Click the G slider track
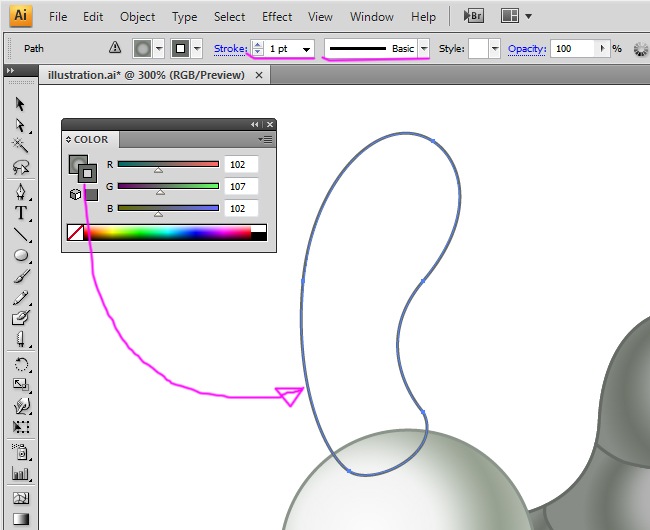This screenshot has height=530, width=650. (168, 186)
